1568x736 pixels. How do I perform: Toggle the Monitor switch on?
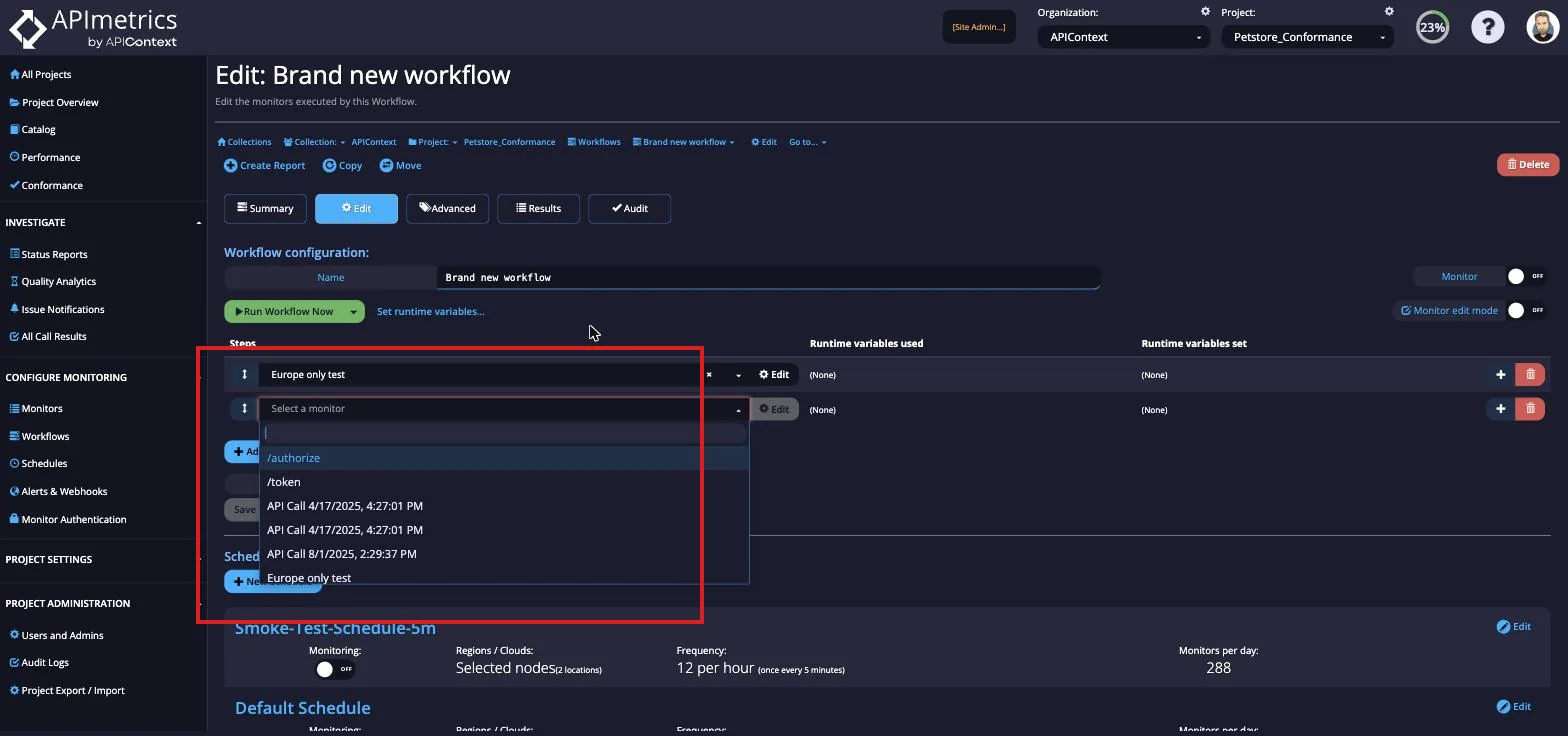tap(1525, 276)
